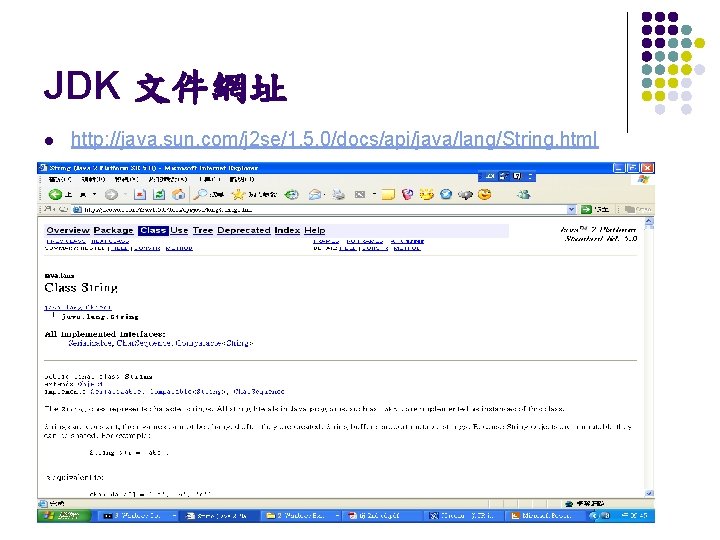This screenshot has height=540, width=720.
Task: Open the java.lang.Object superclass link
Action: (x=78, y=307)
